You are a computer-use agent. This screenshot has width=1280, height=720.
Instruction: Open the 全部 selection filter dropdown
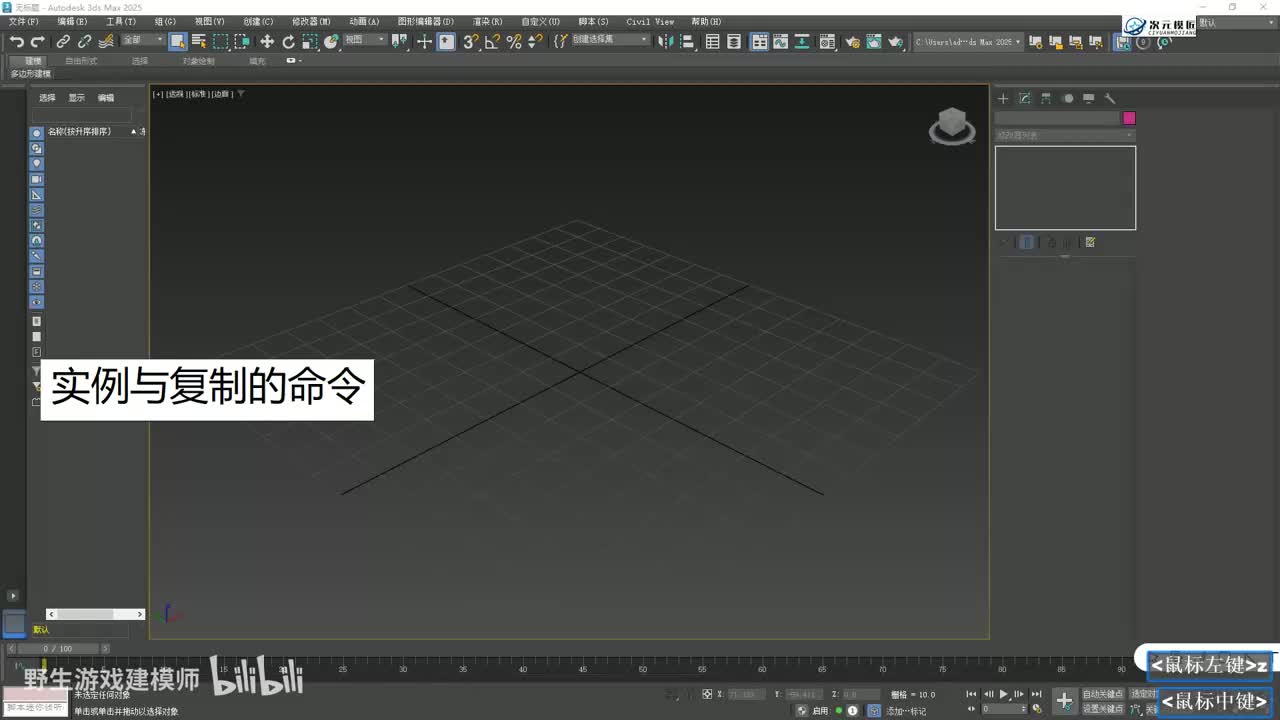[143, 40]
